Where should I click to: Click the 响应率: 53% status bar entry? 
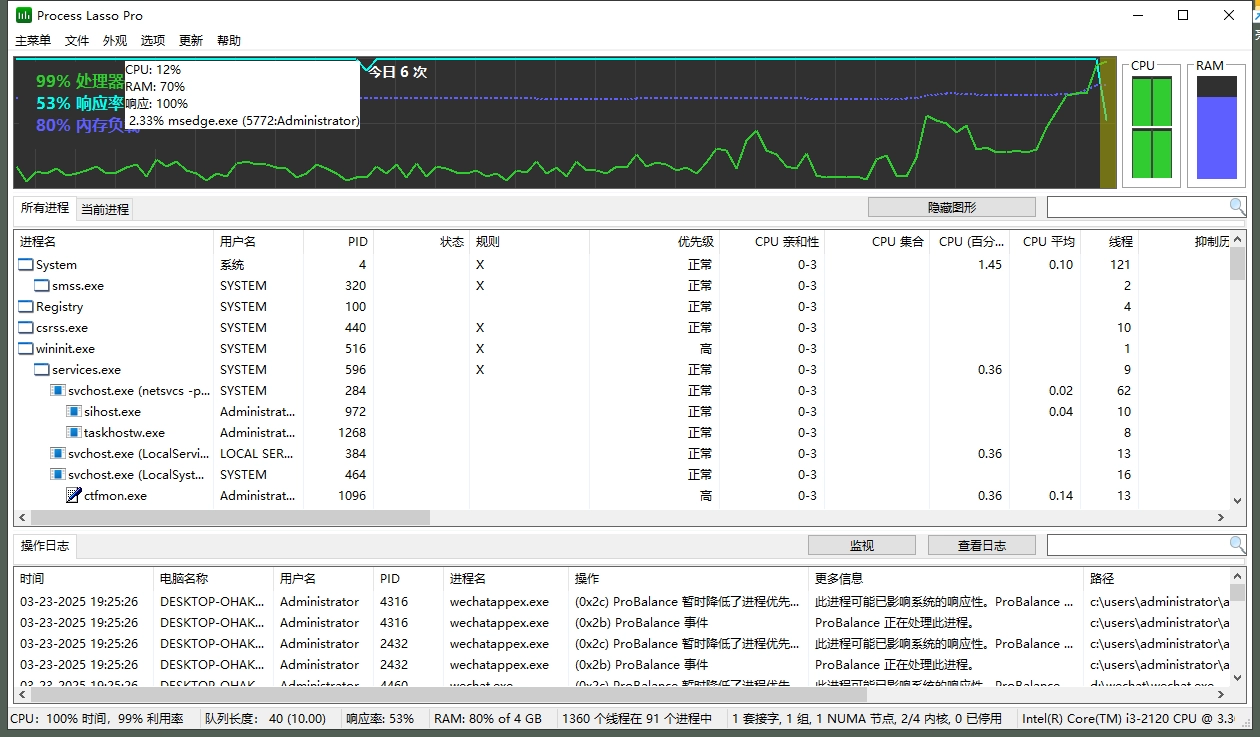click(x=380, y=718)
